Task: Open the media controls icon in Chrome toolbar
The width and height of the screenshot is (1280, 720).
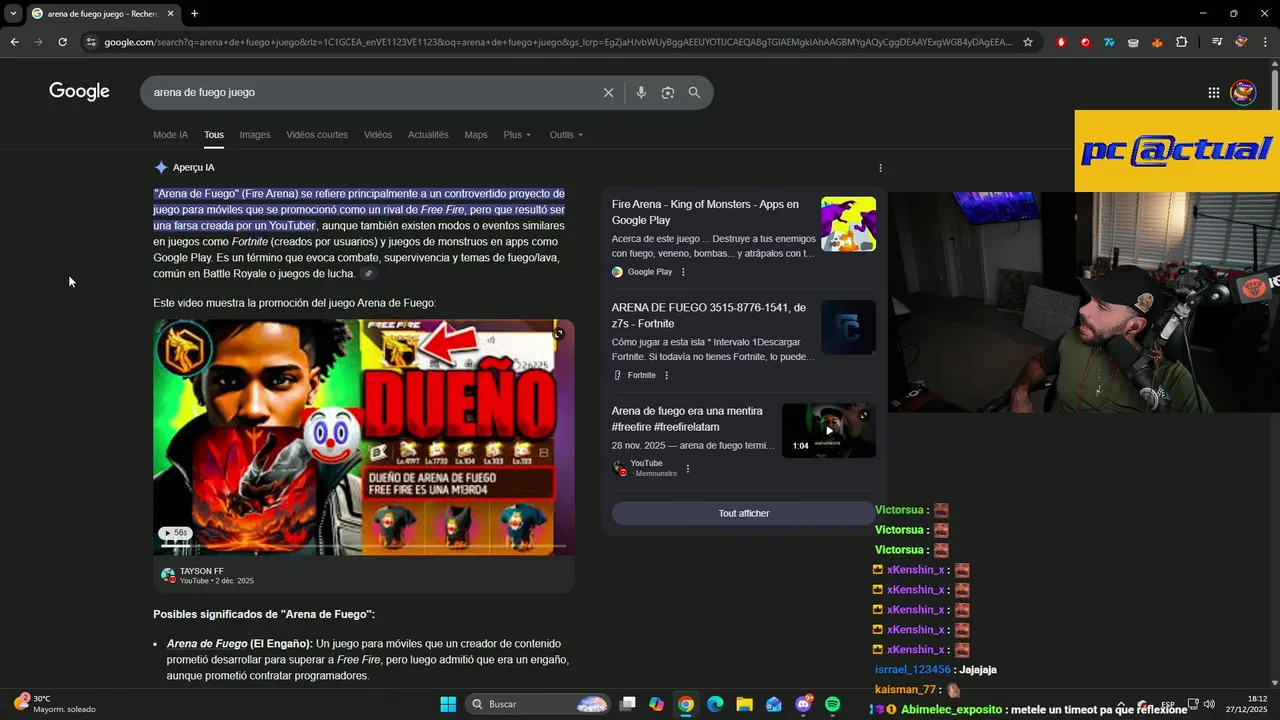Action: pos(1217,42)
